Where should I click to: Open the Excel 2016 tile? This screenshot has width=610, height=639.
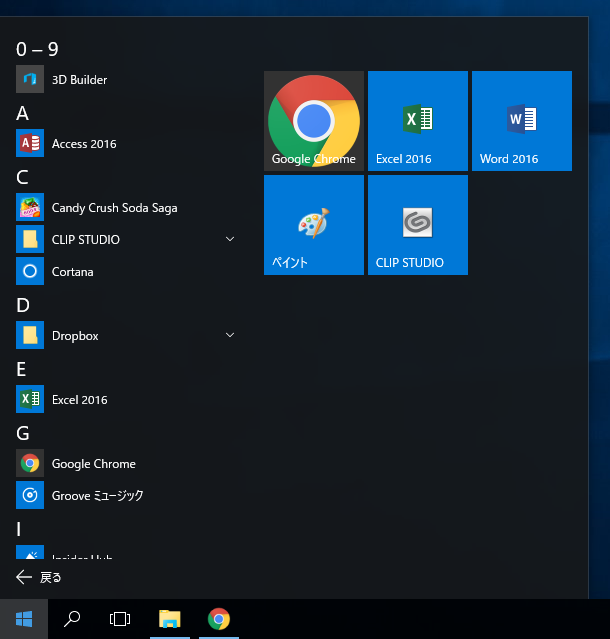418,121
